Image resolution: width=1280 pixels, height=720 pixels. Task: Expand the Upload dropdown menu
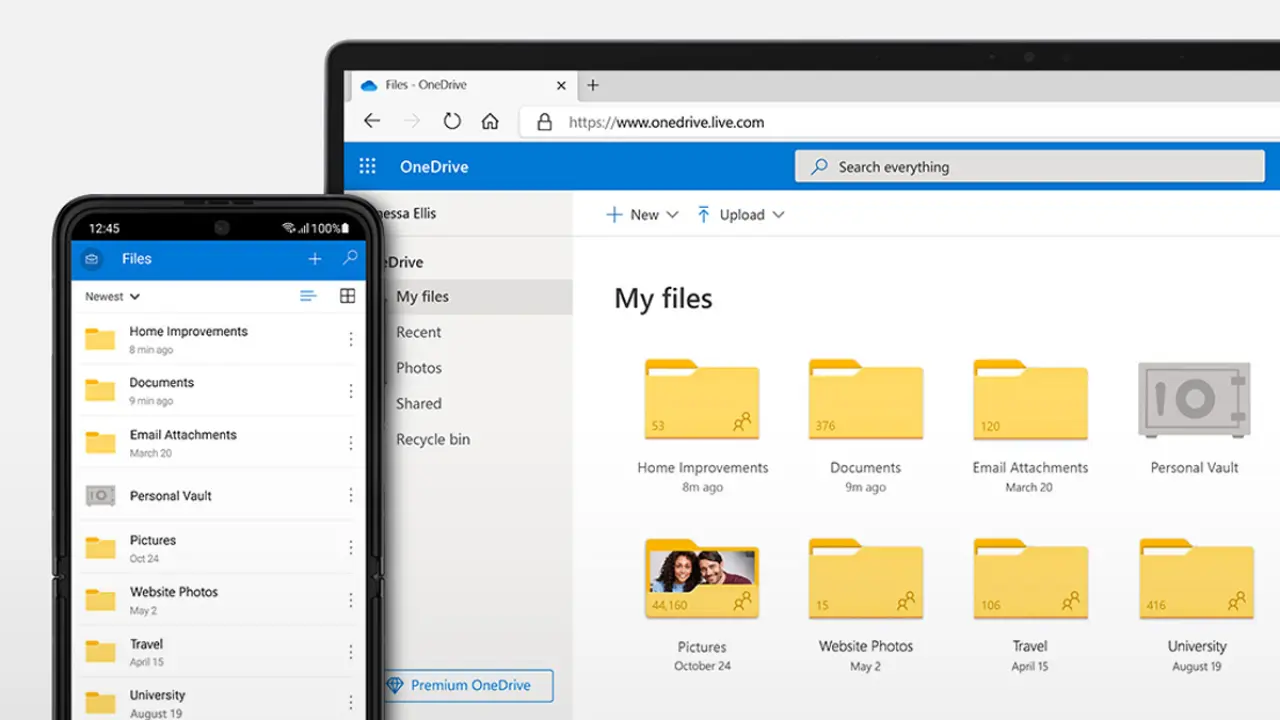click(x=740, y=215)
